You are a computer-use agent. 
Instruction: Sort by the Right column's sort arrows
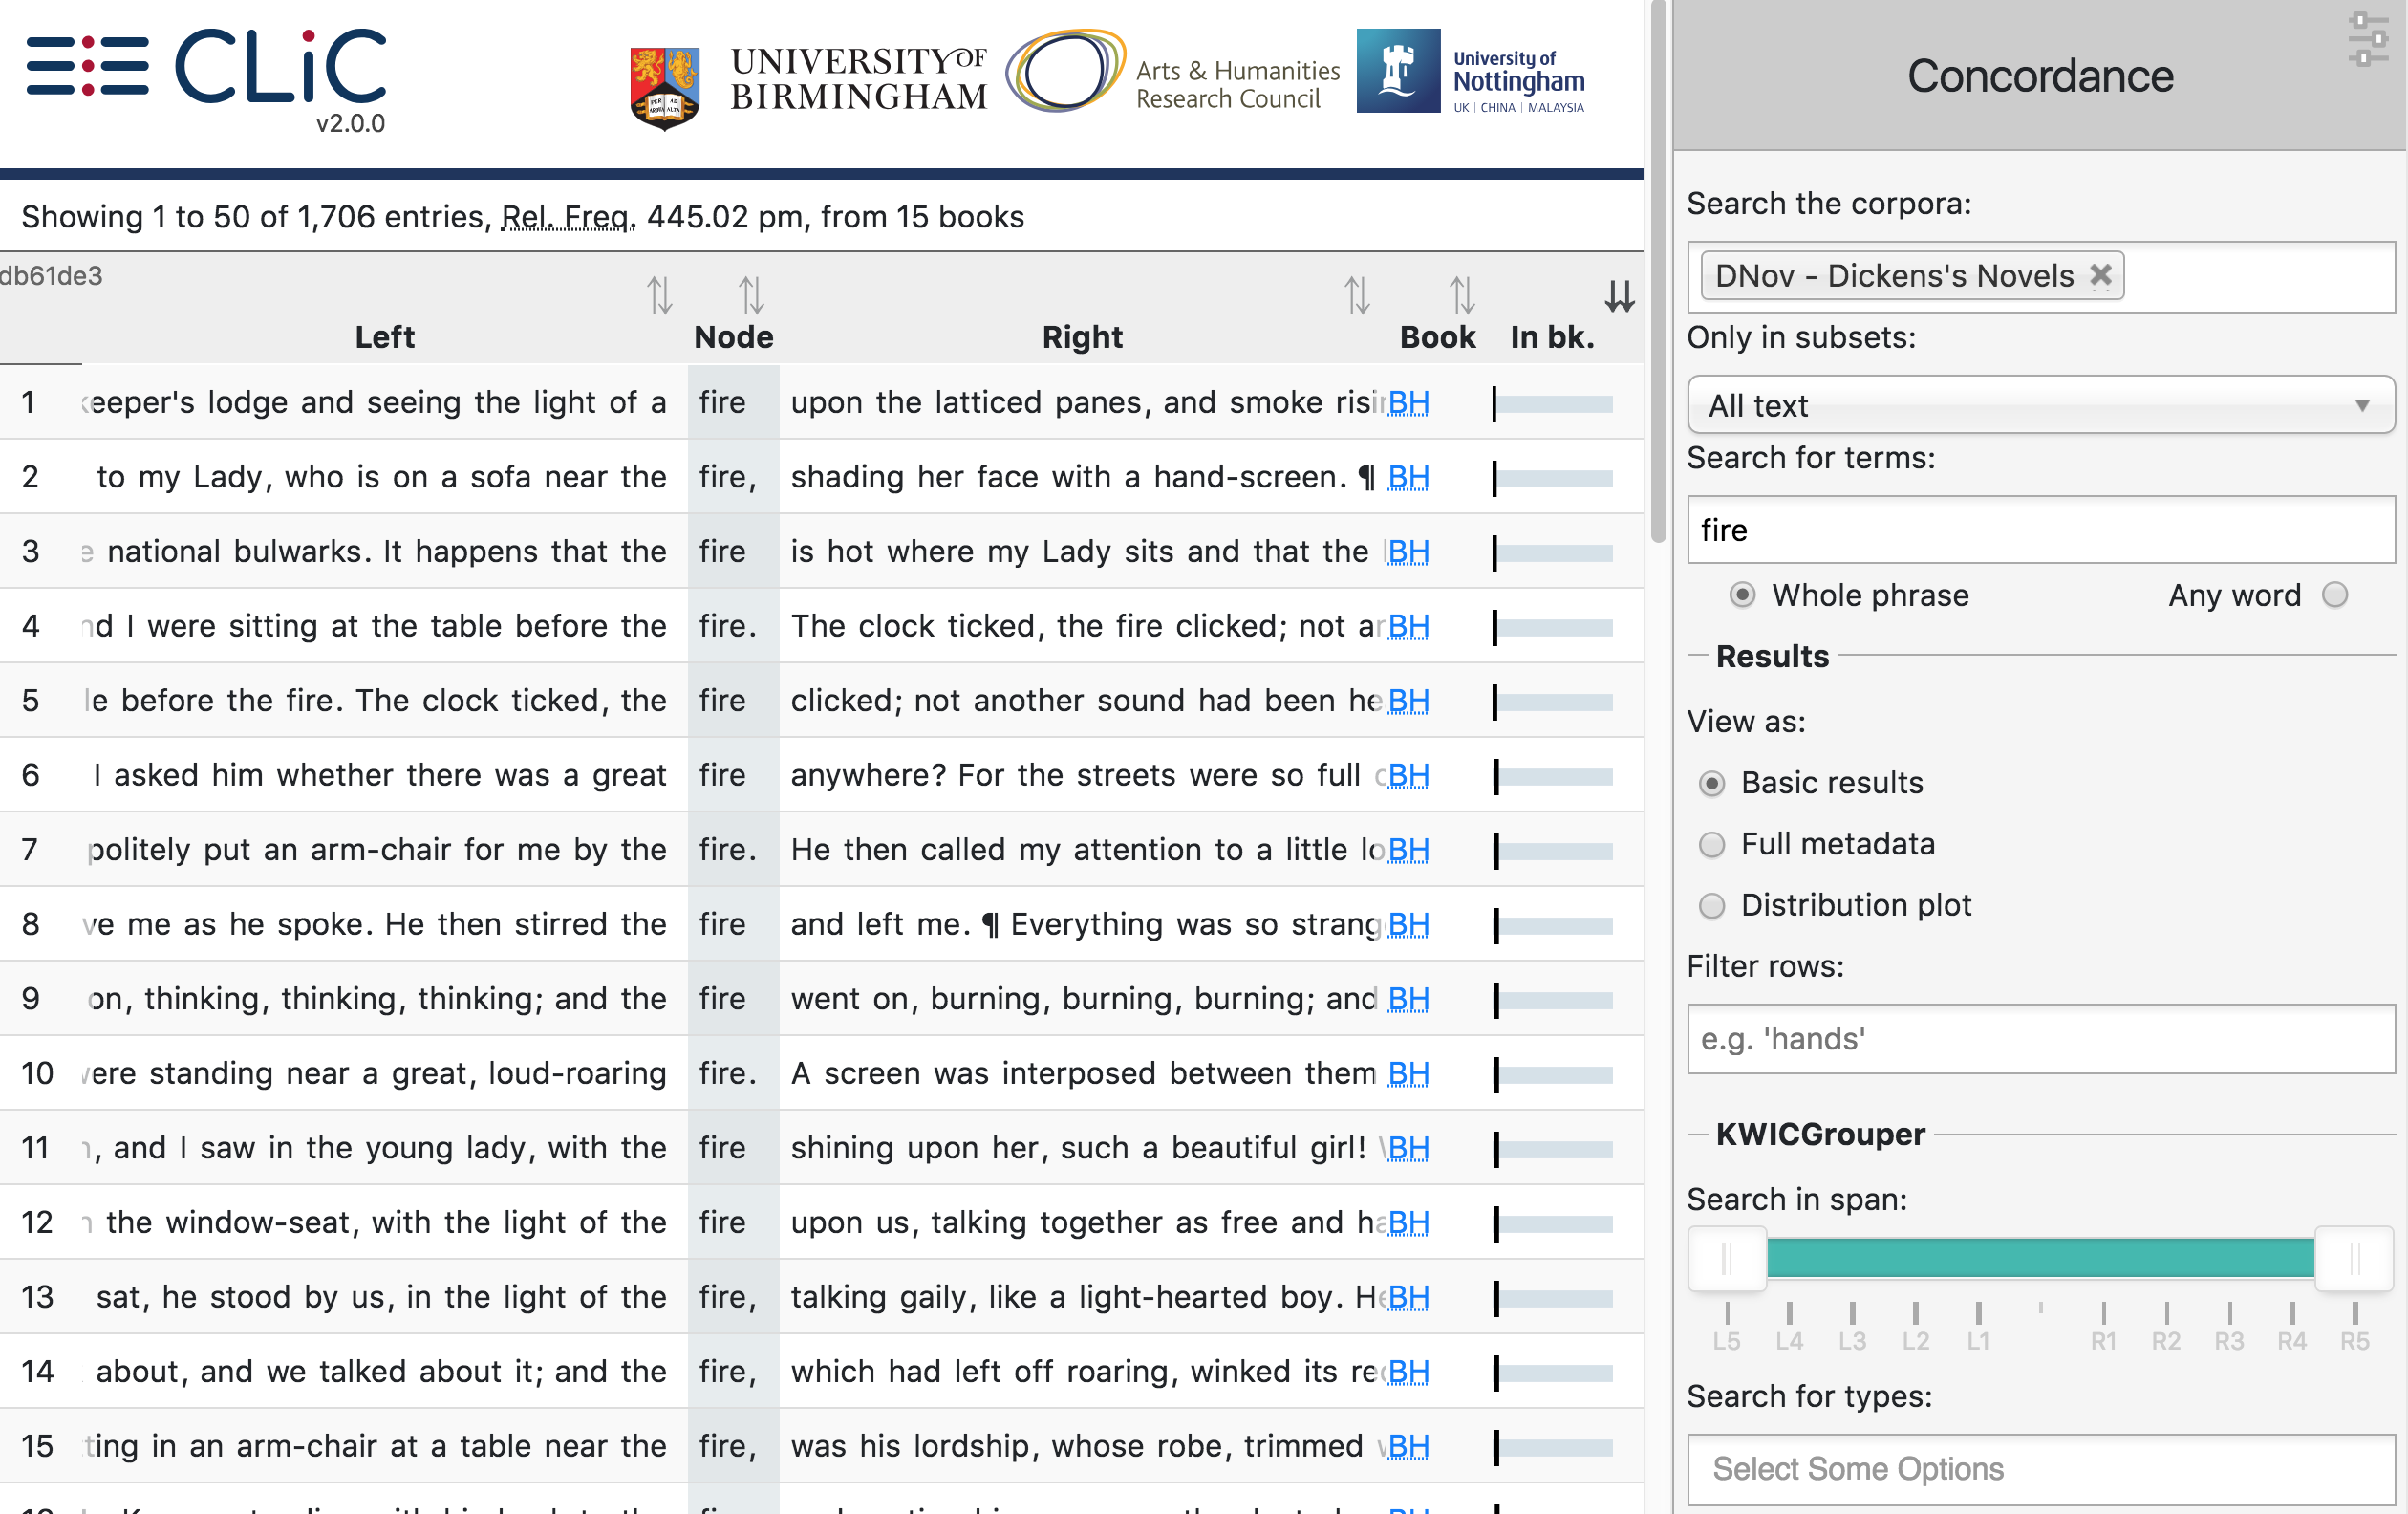coord(1357,295)
